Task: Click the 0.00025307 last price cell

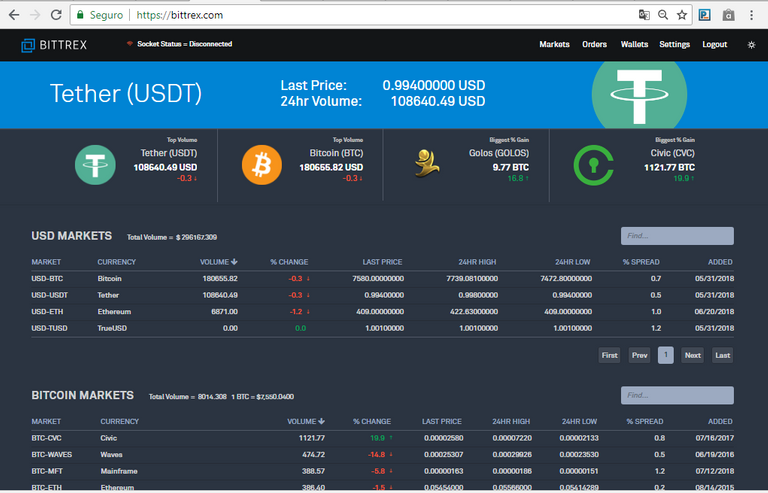Action: (443, 455)
